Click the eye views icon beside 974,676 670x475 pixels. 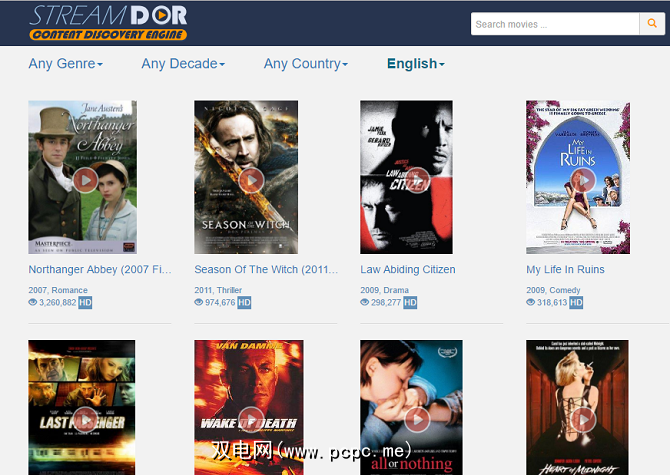(198, 302)
